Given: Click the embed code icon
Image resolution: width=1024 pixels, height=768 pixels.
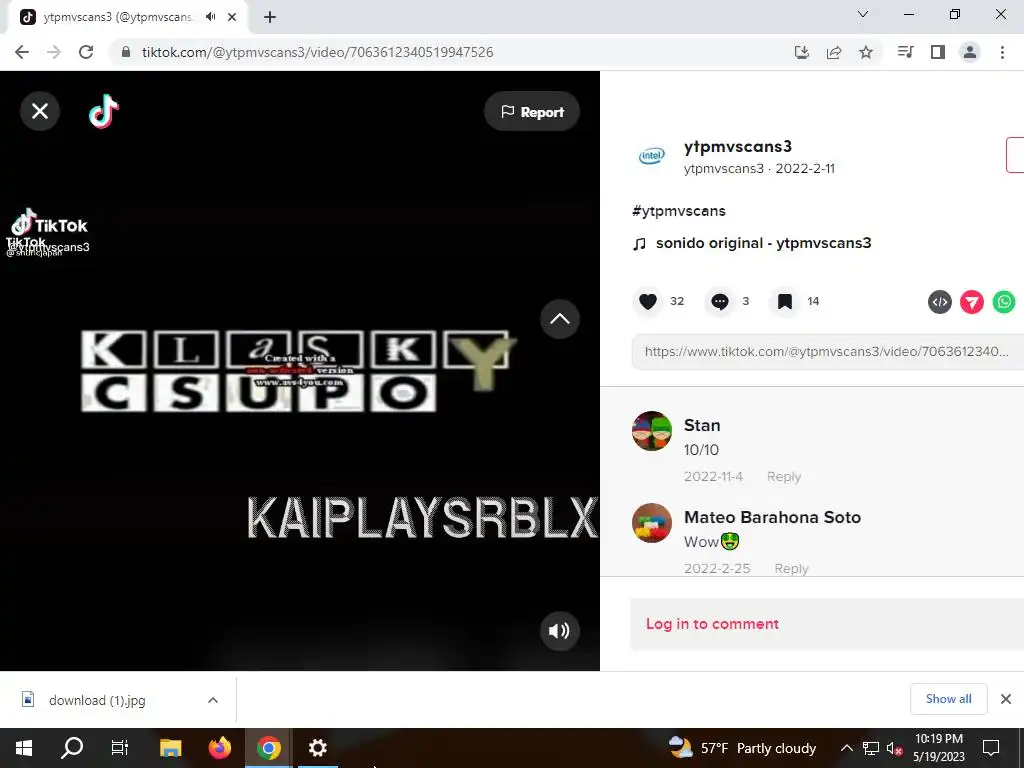Looking at the screenshot, I should pyautogui.click(x=940, y=302).
